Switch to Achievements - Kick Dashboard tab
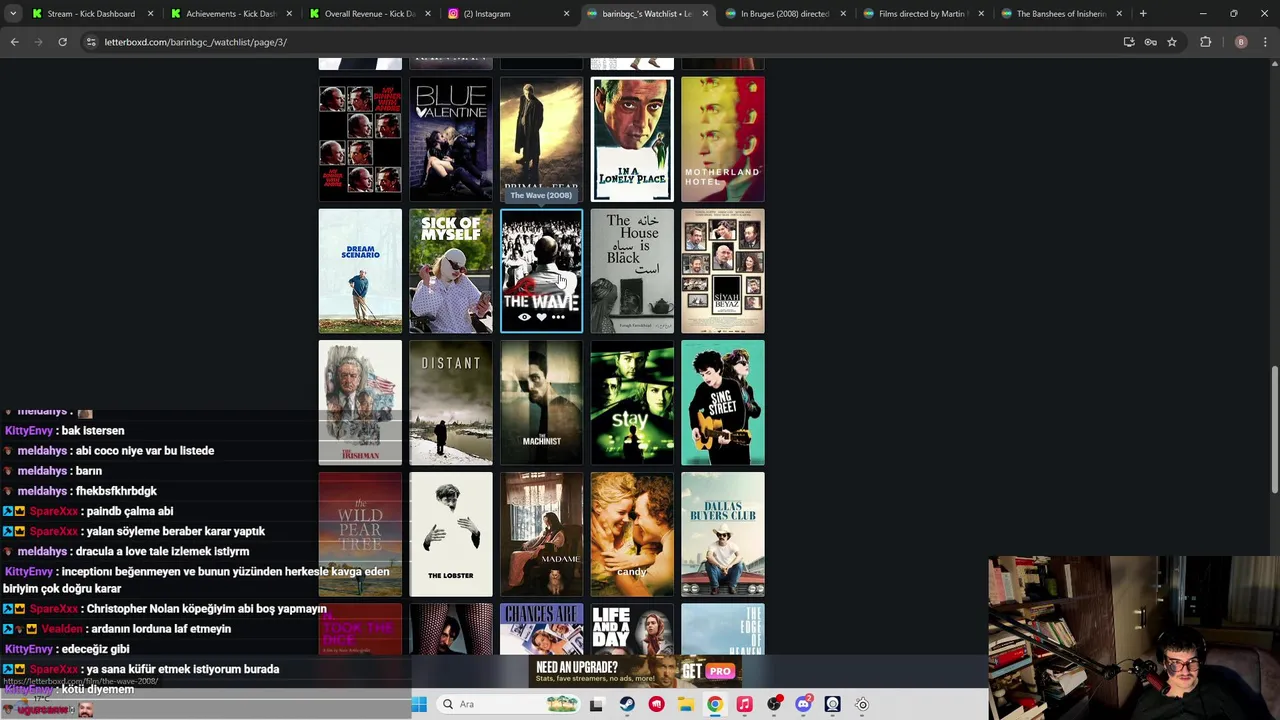Screen dimensions: 1280x720 click(x=230, y=14)
